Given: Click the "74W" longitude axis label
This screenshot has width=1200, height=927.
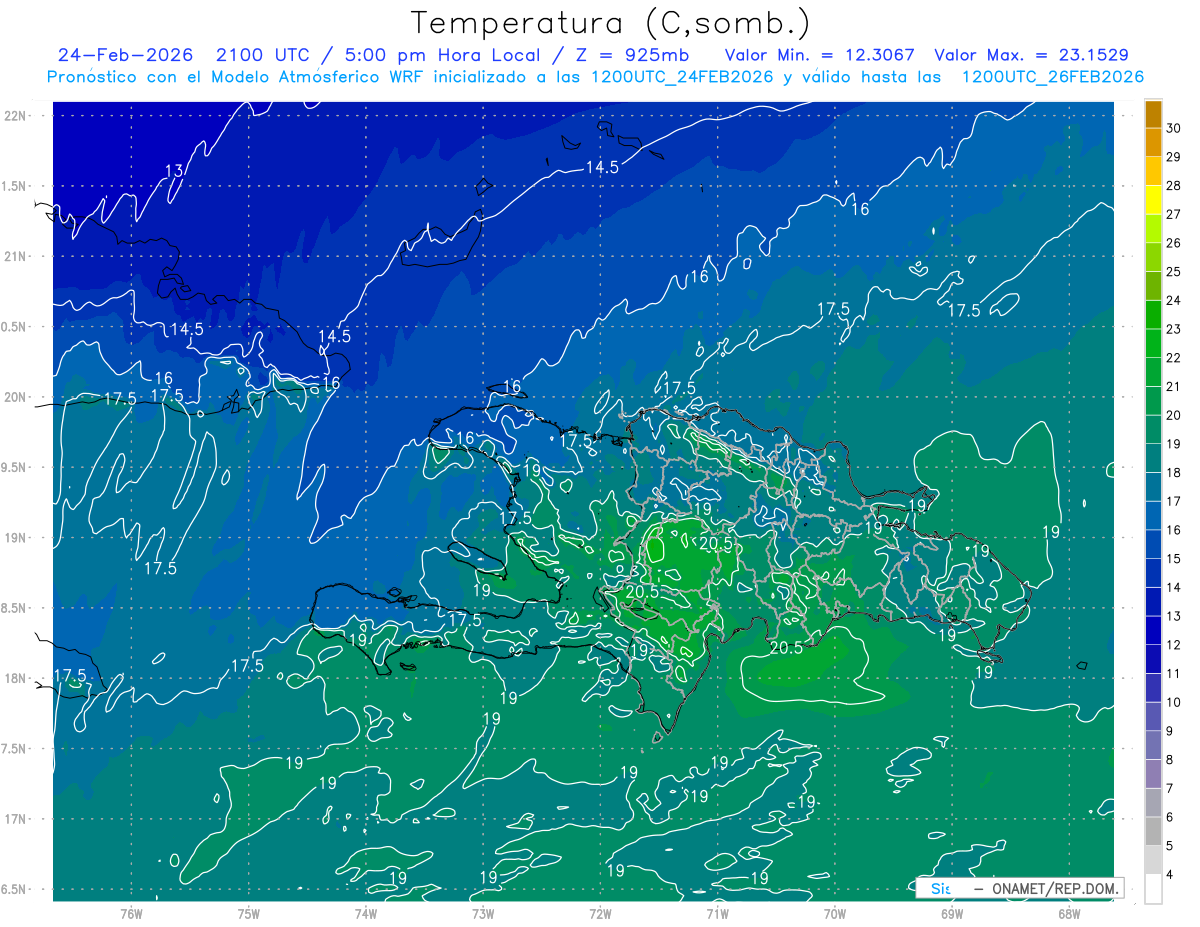Looking at the screenshot, I should pyautogui.click(x=366, y=913).
